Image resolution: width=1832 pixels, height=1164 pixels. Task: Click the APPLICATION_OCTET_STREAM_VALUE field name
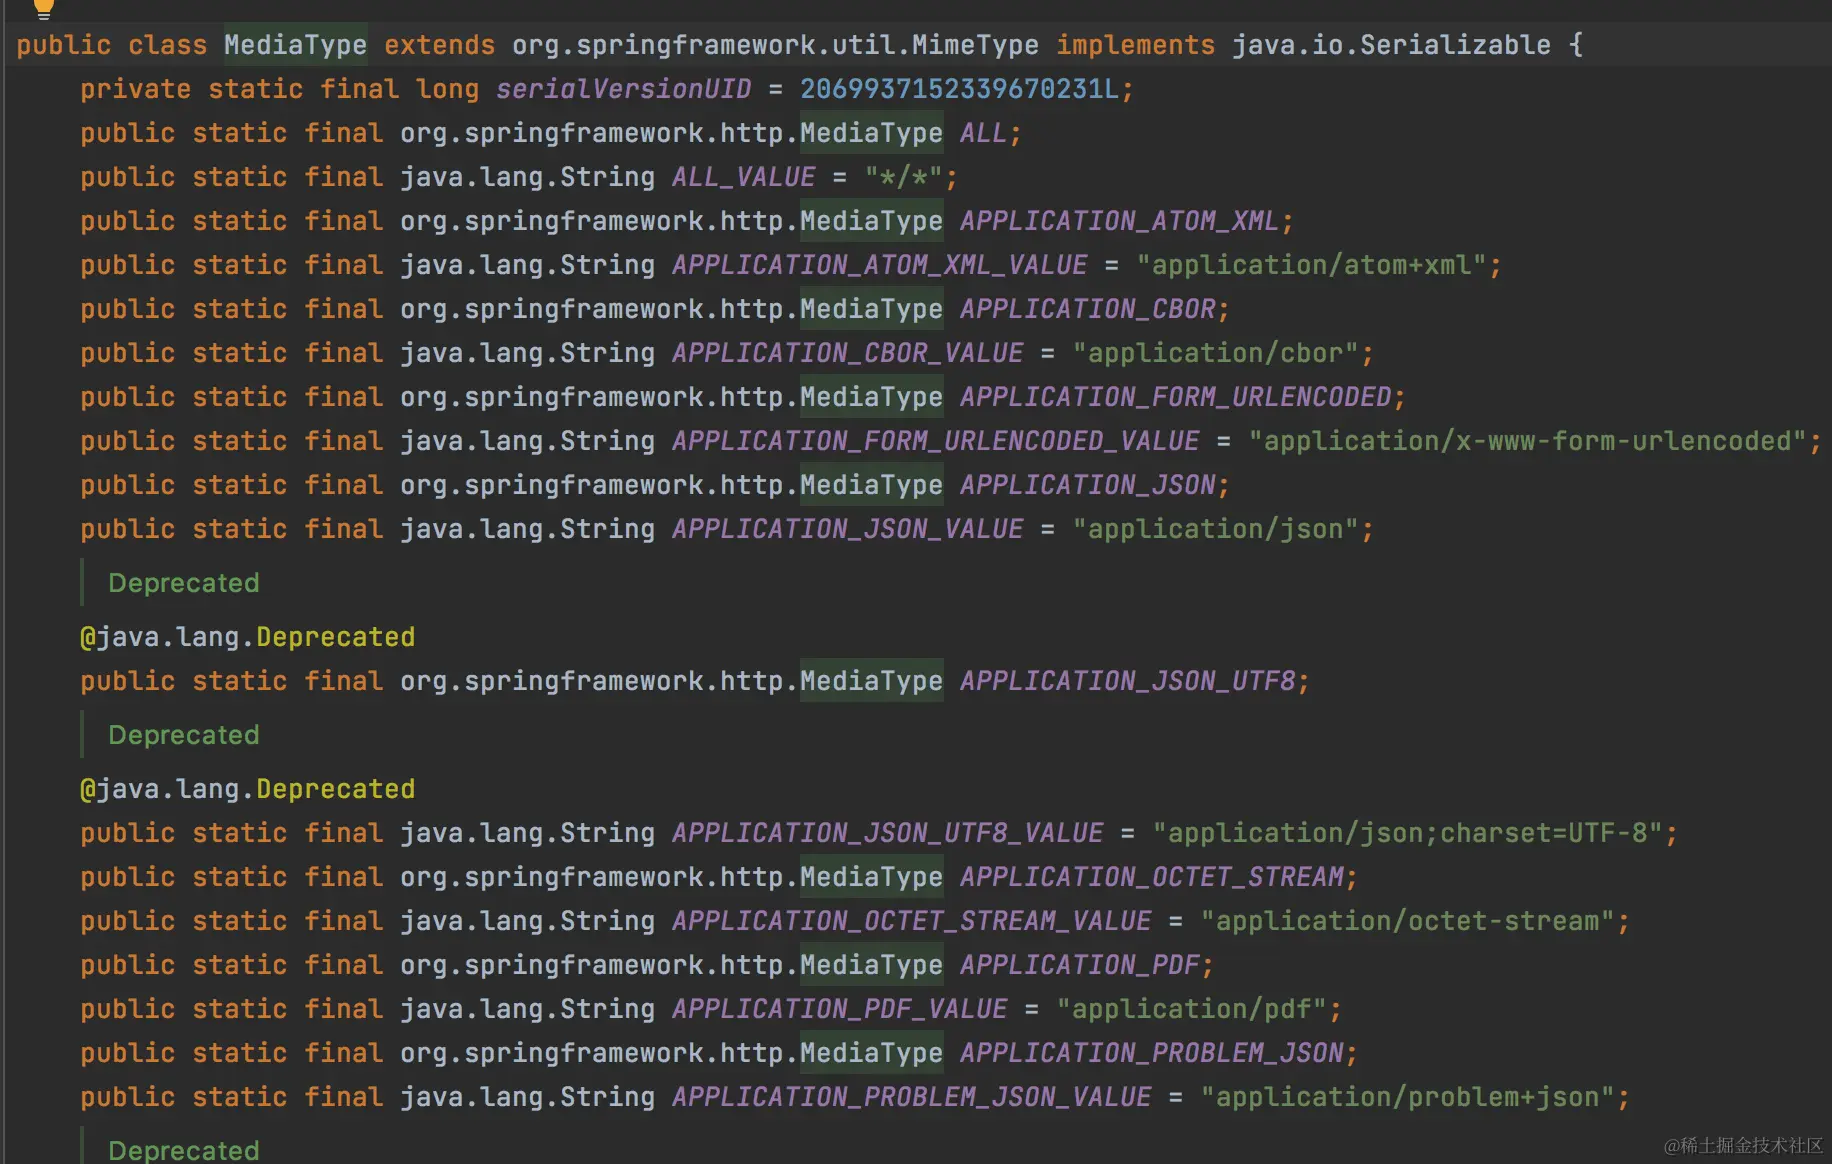[912, 921]
